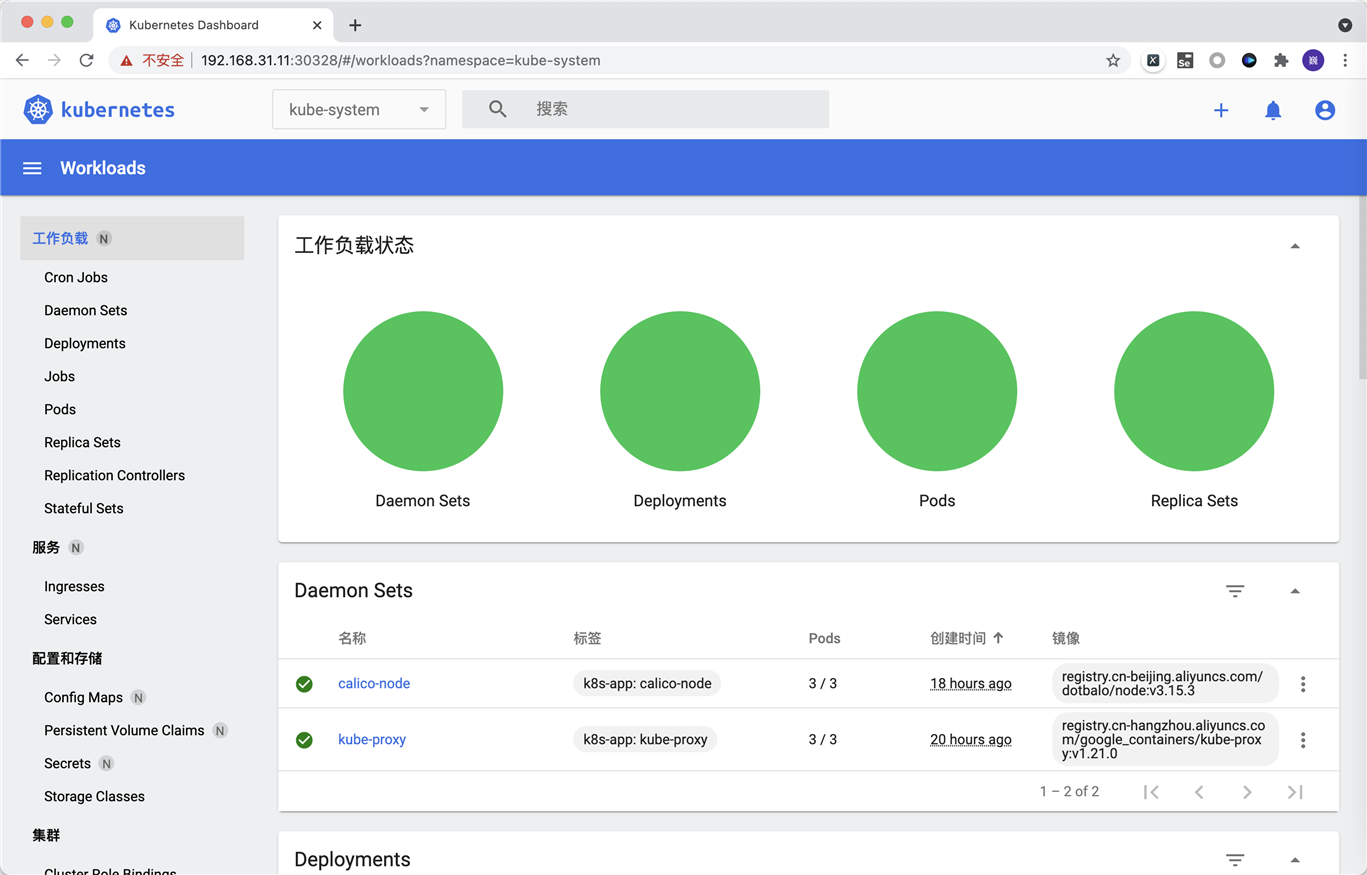The width and height of the screenshot is (1367, 875).
Task: Bookmark this page with star icon
Action: pos(1113,60)
